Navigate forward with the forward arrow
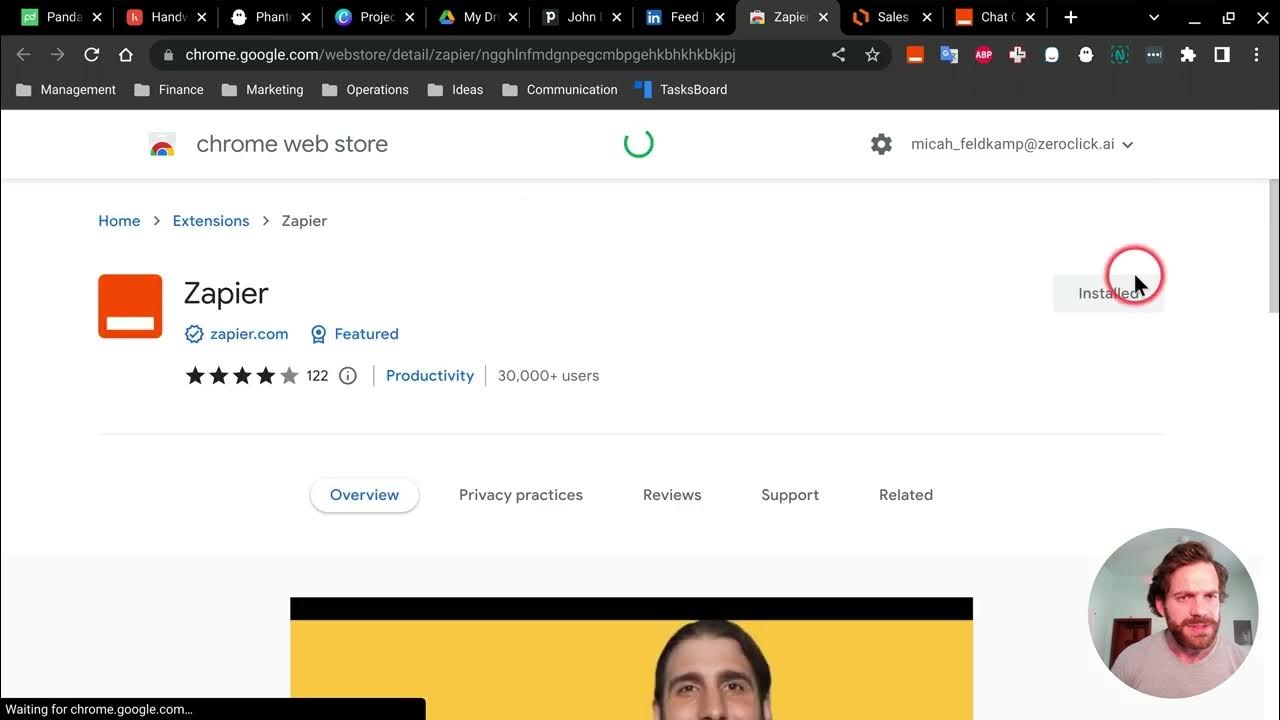 (x=57, y=55)
